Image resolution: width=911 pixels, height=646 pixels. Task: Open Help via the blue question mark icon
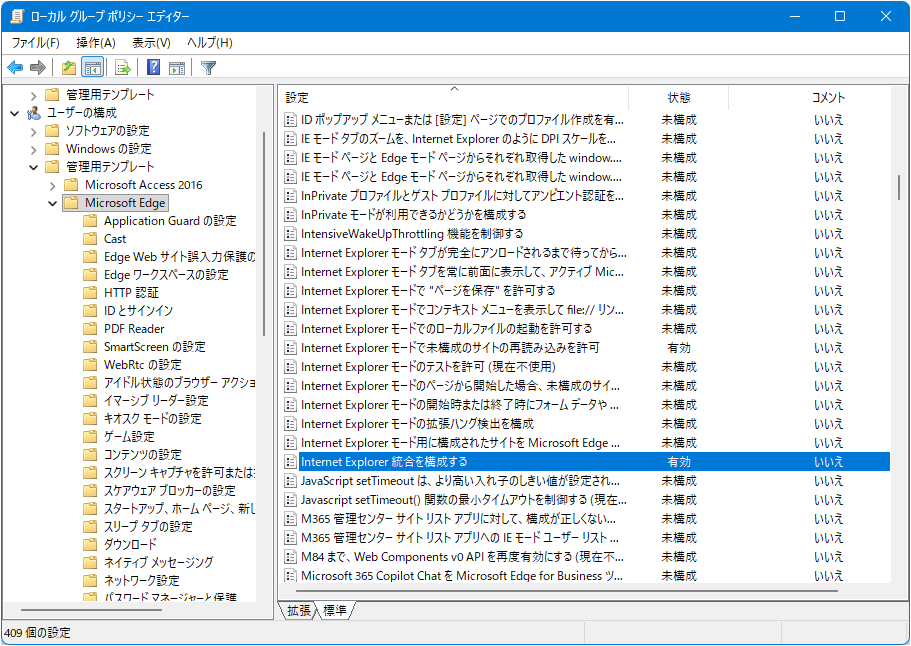coord(153,68)
